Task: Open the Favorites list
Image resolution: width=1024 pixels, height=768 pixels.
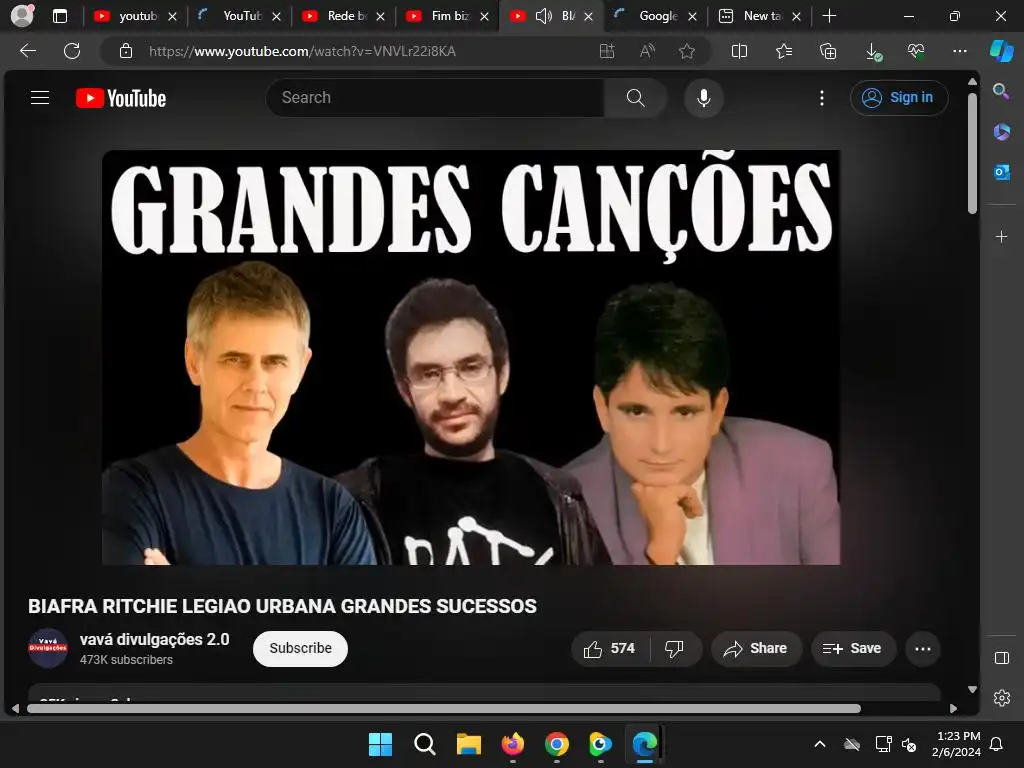Action: 784,51
